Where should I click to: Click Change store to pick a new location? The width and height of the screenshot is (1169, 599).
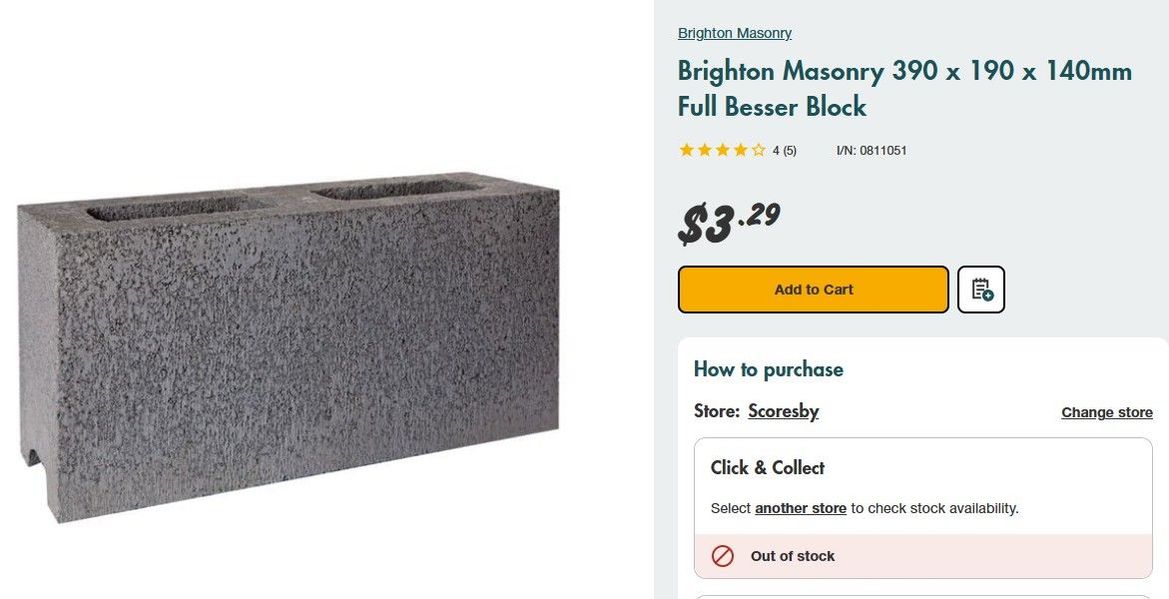[x=1106, y=412]
